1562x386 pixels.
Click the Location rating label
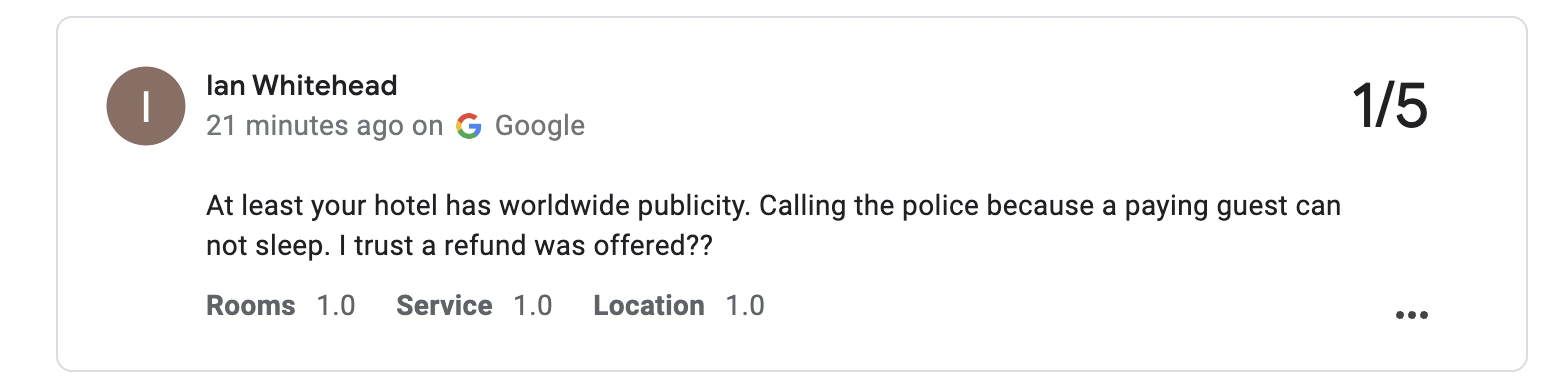pos(649,305)
